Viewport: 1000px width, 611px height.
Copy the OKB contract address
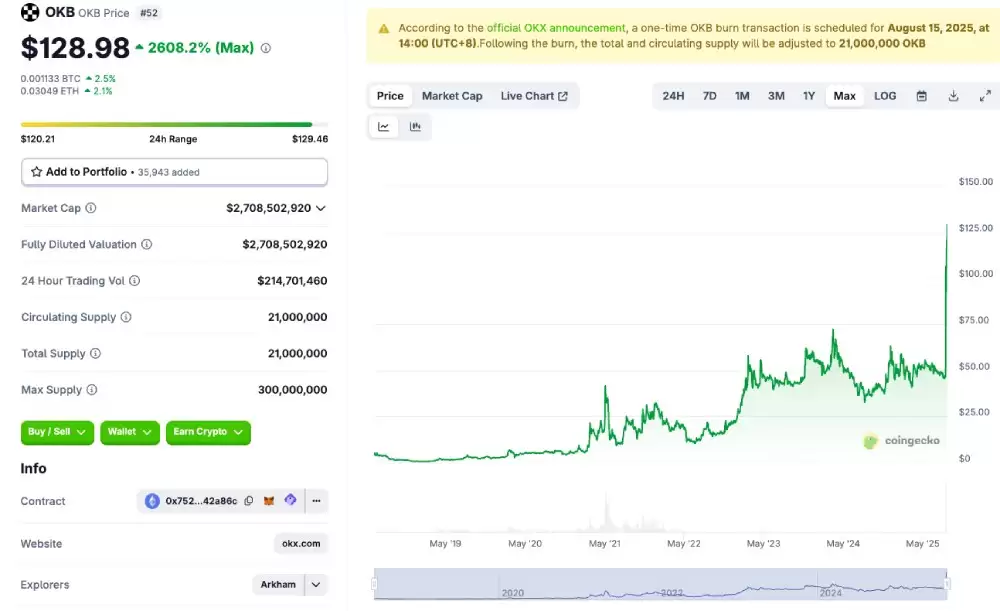click(x=249, y=501)
